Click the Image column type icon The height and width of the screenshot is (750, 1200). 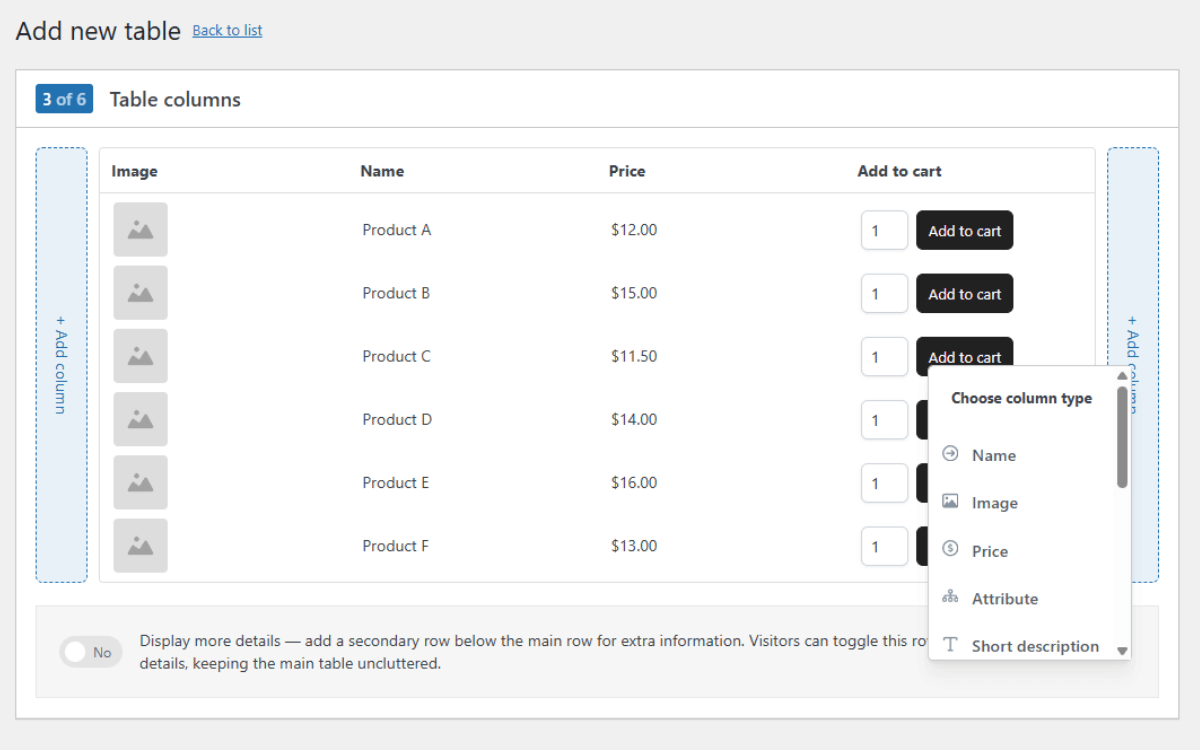click(950, 502)
